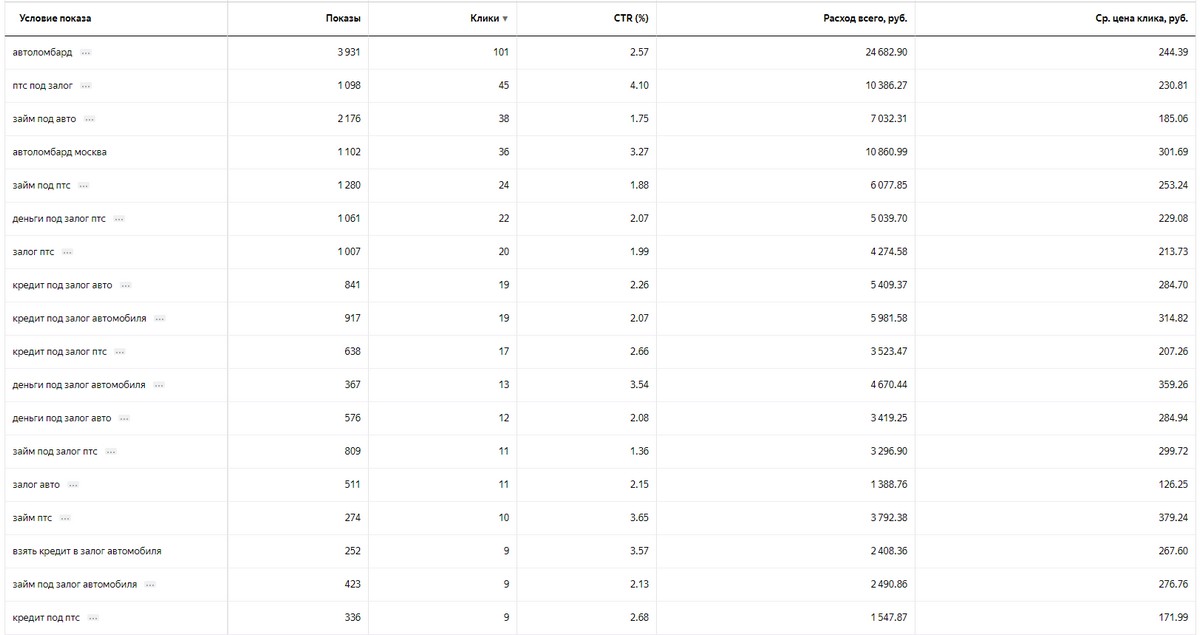This screenshot has width=1200, height=635.
Task: Open the ellipsis menu next to автоломбард
Action: [x=86, y=52]
